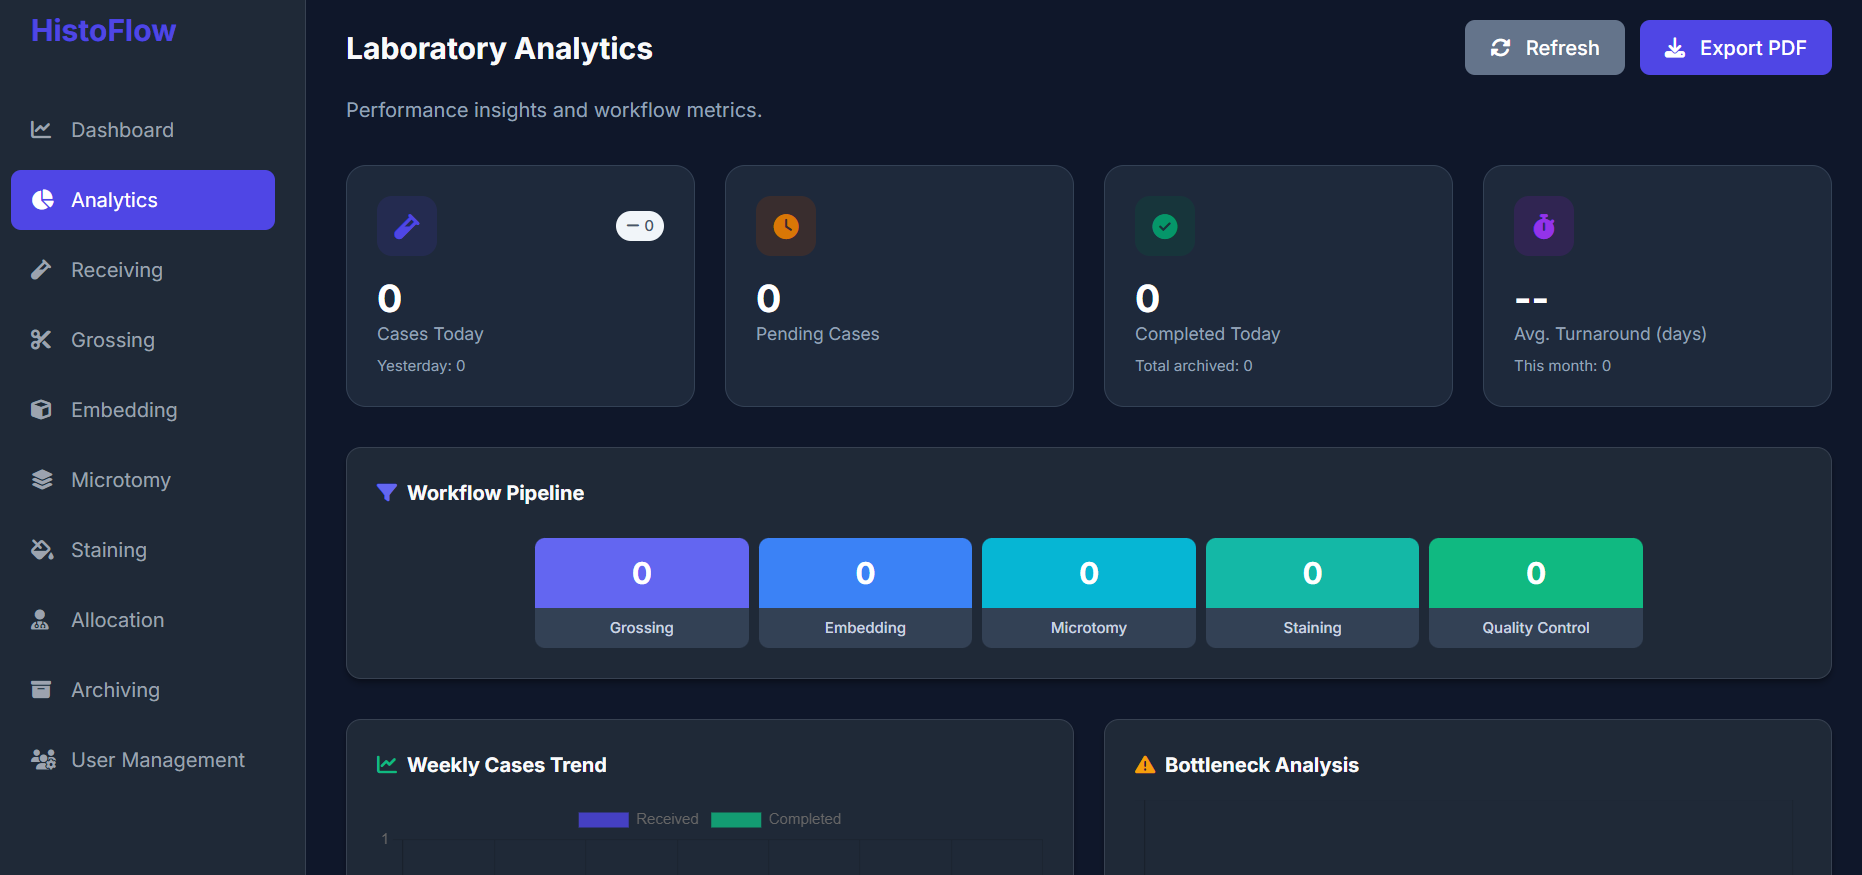Screen dimensions: 1862x875
Task: Select the Grossing pipeline stage block
Action: click(x=642, y=593)
